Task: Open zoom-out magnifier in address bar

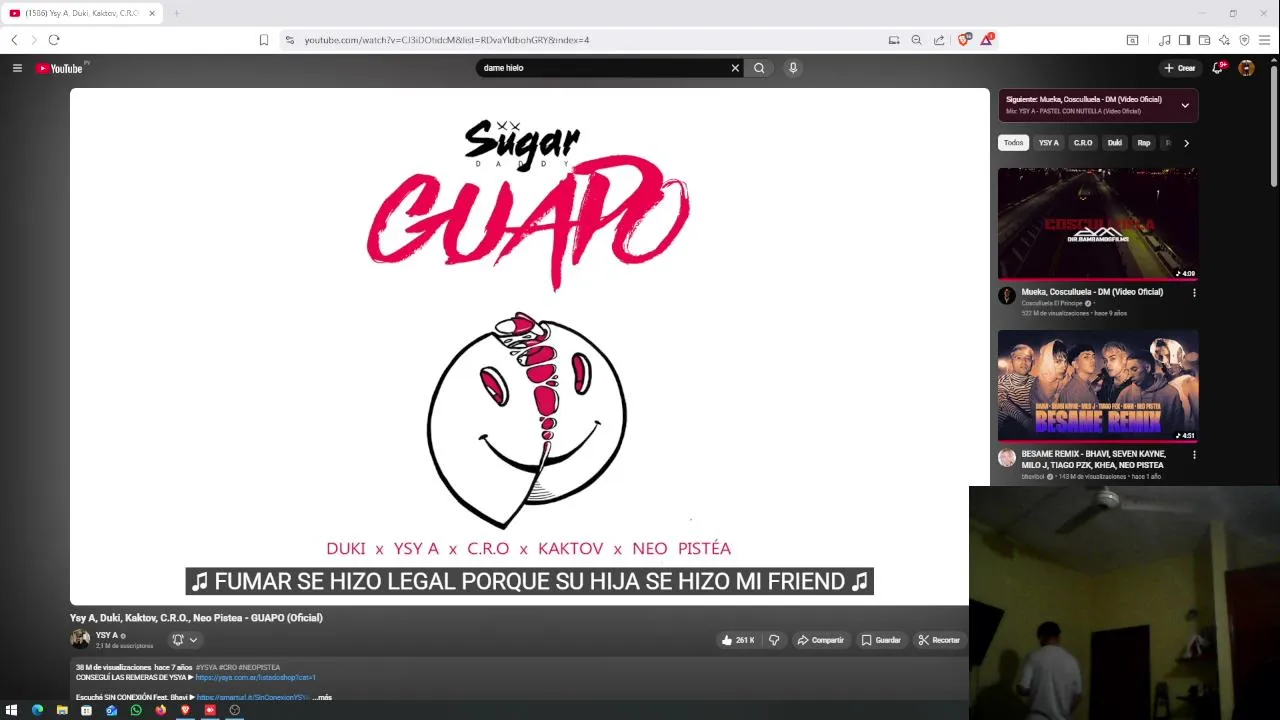Action: point(916,40)
